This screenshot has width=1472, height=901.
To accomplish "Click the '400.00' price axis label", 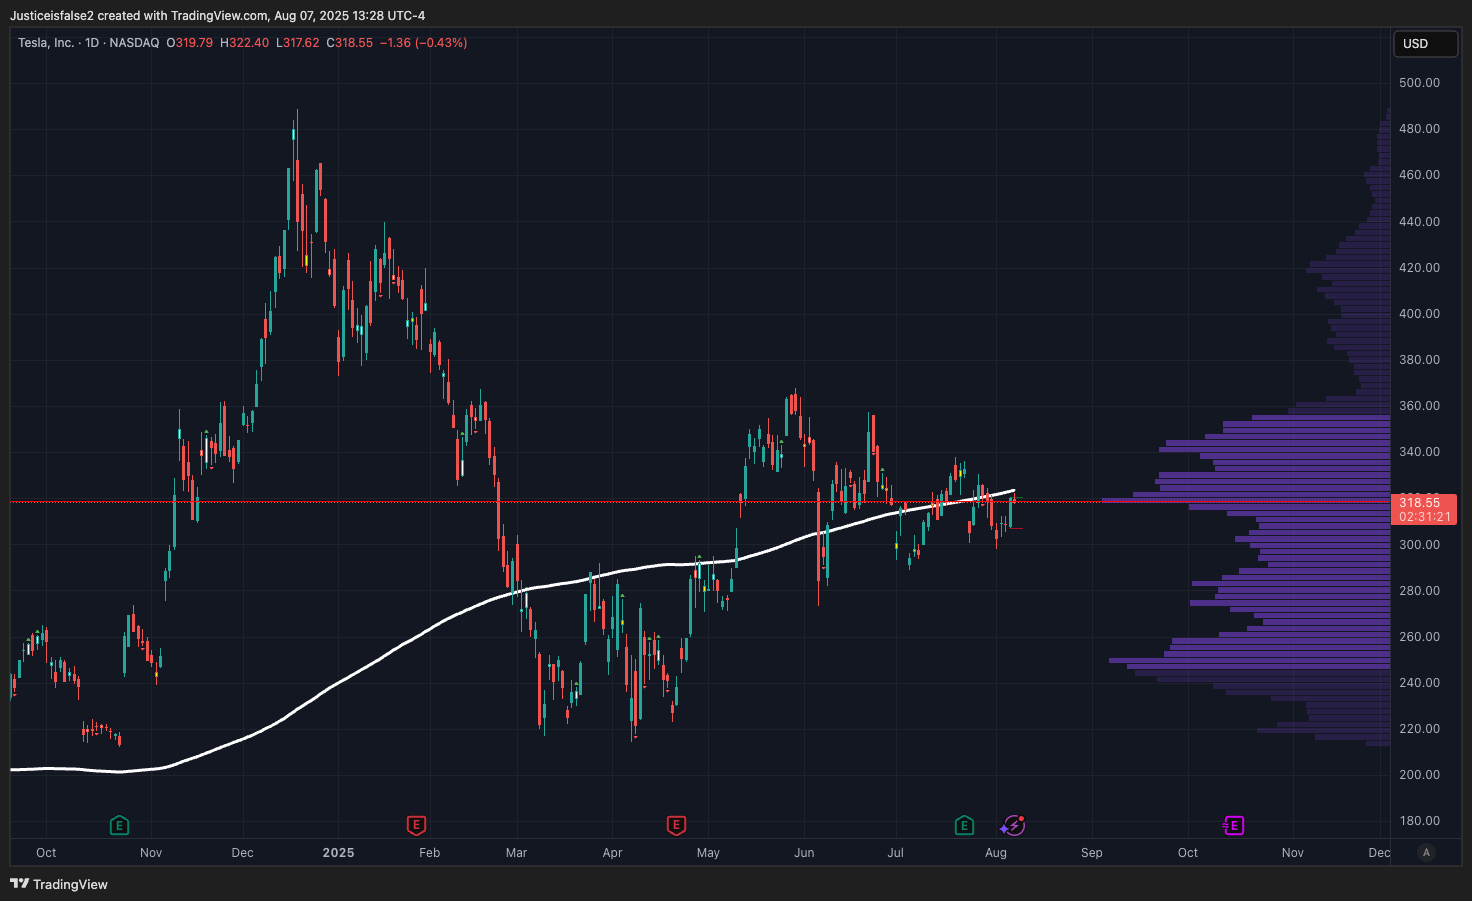I will [x=1419, y=314].
